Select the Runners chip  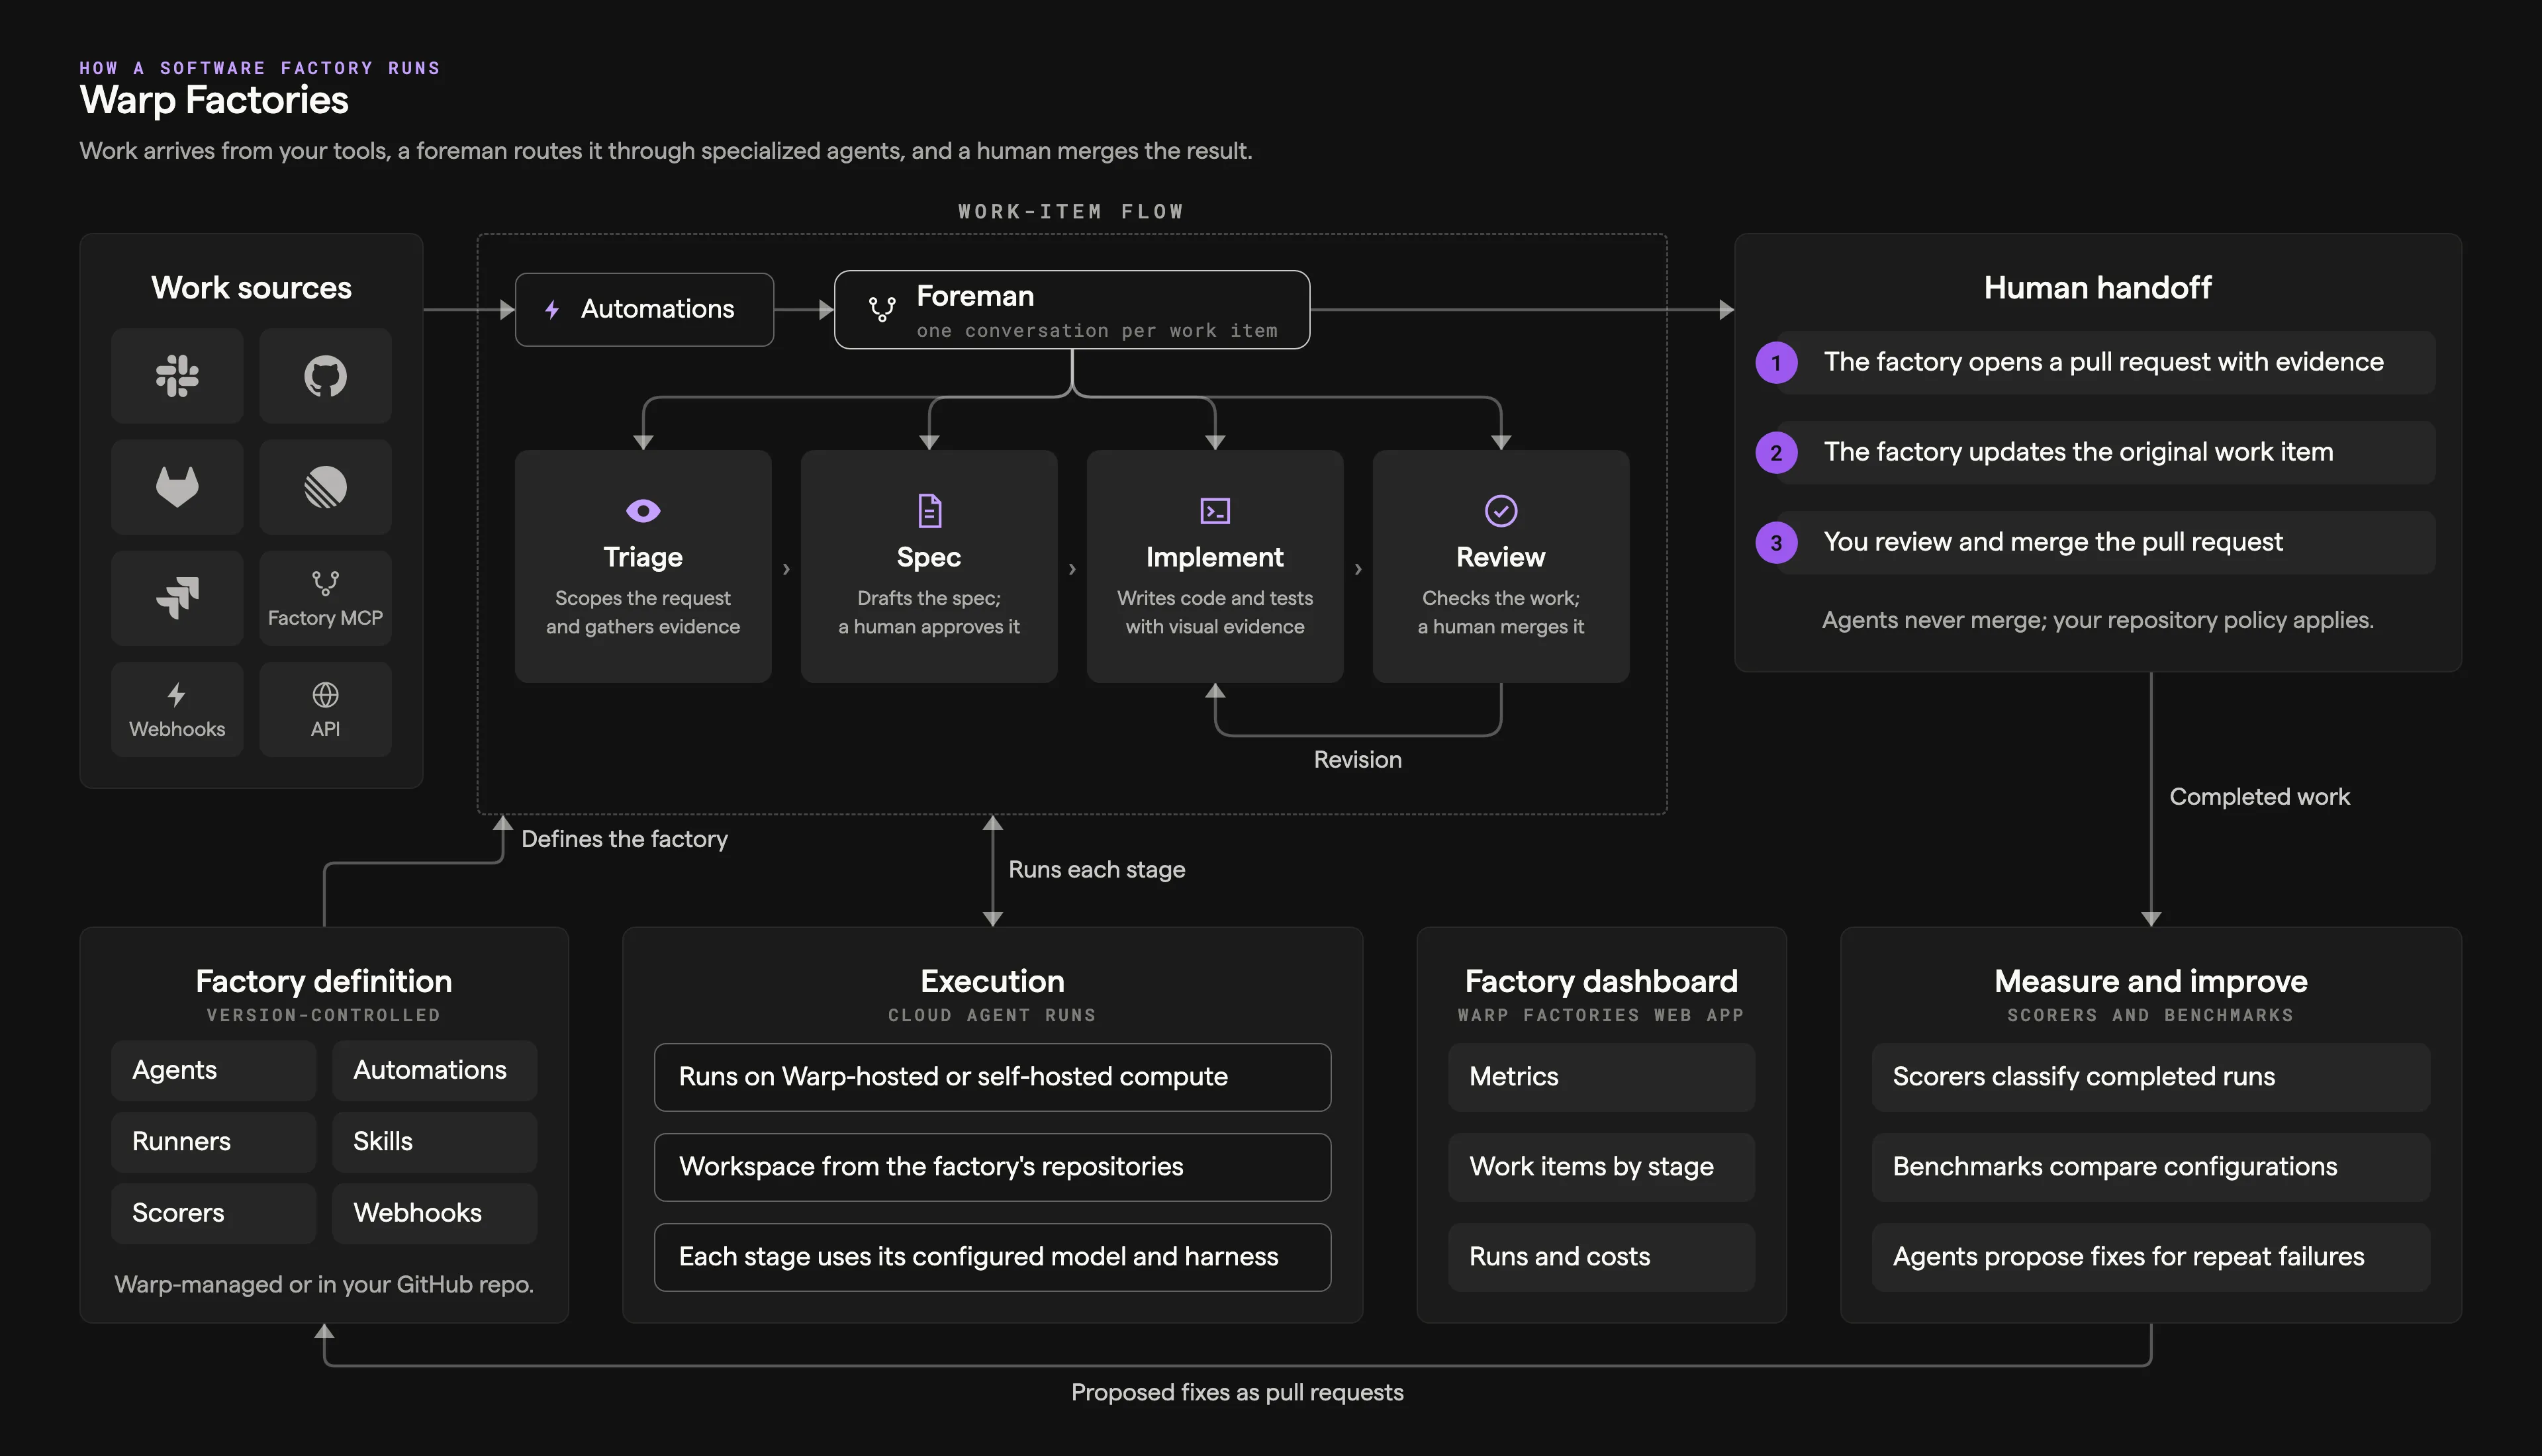(214, 1142)
